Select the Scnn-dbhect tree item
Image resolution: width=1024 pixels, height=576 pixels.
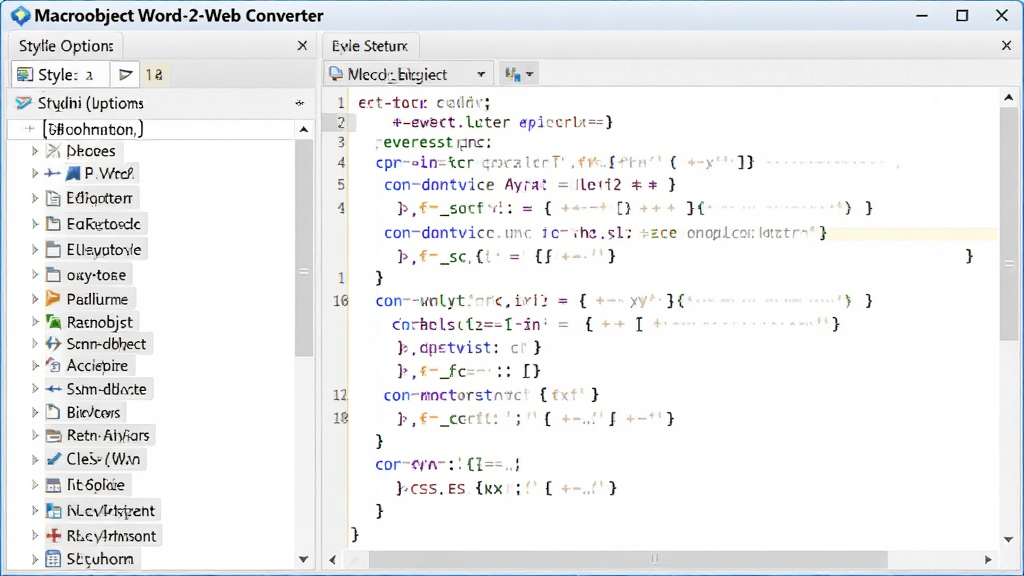click(x=99, y=344)
